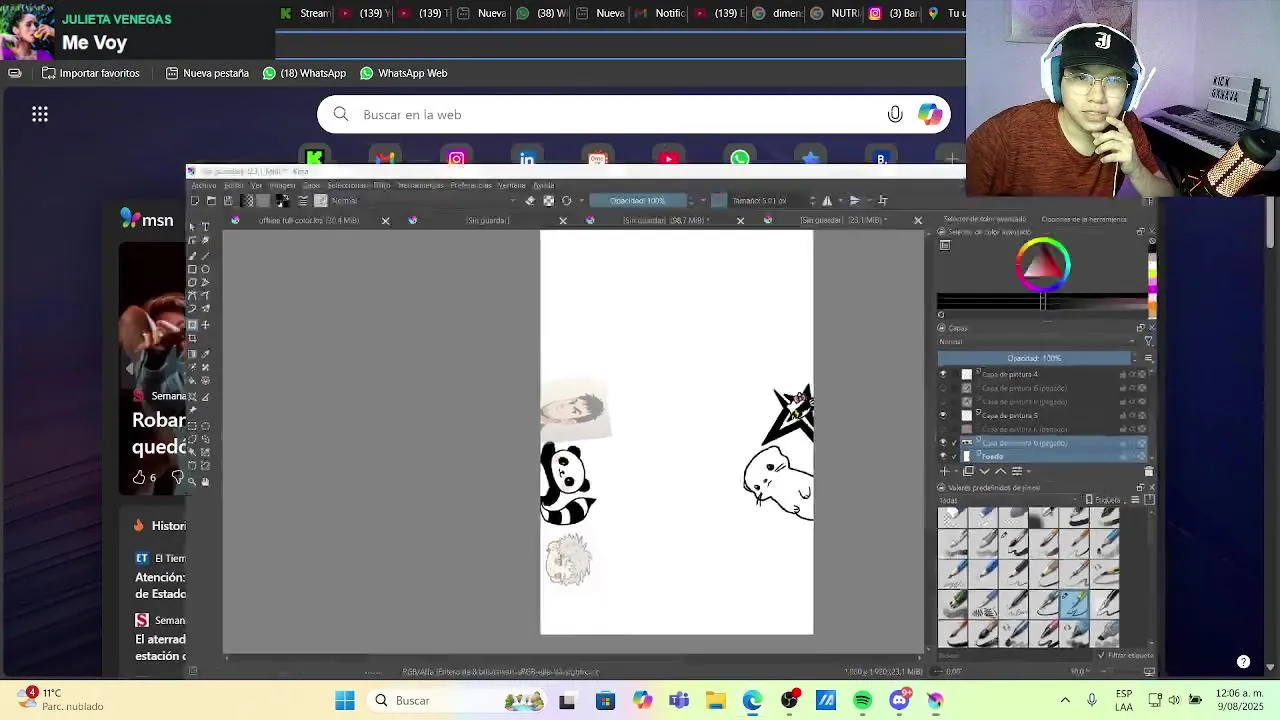Select the Ellipse shape tool in Krita

[x=205, y=269]
